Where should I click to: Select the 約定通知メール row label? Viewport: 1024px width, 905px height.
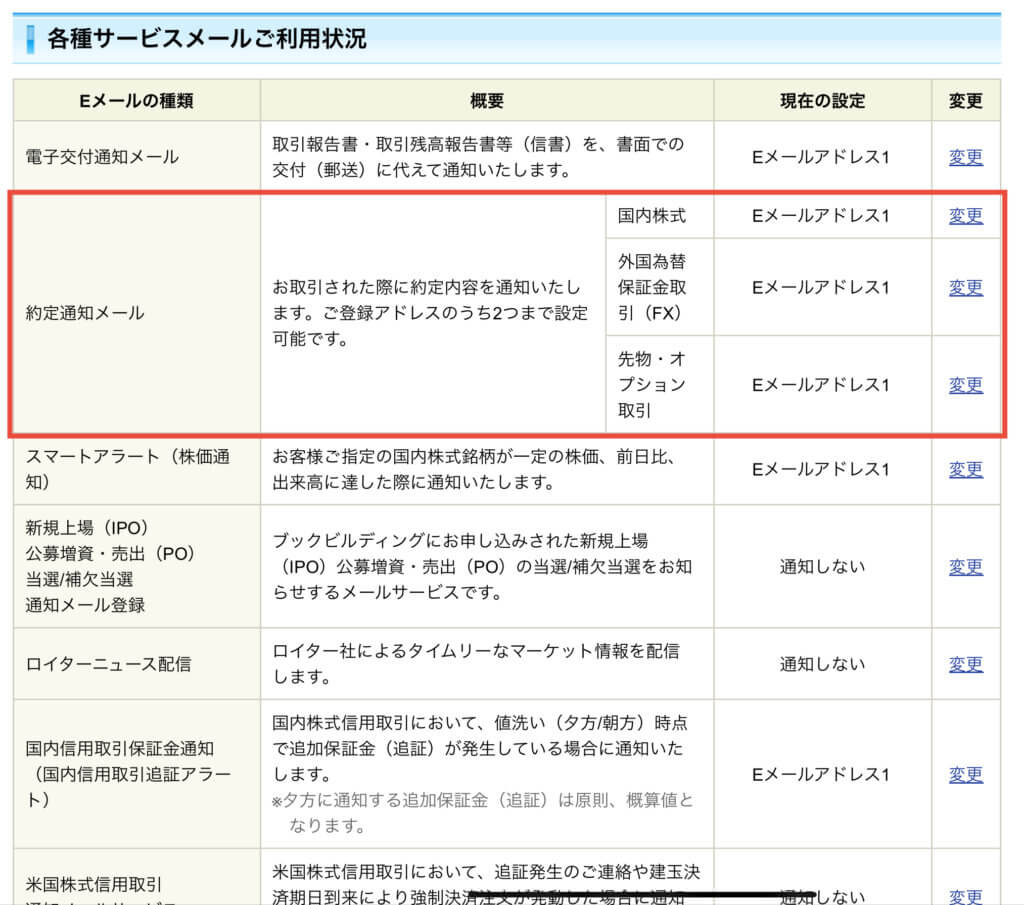(x=85, y=313)
